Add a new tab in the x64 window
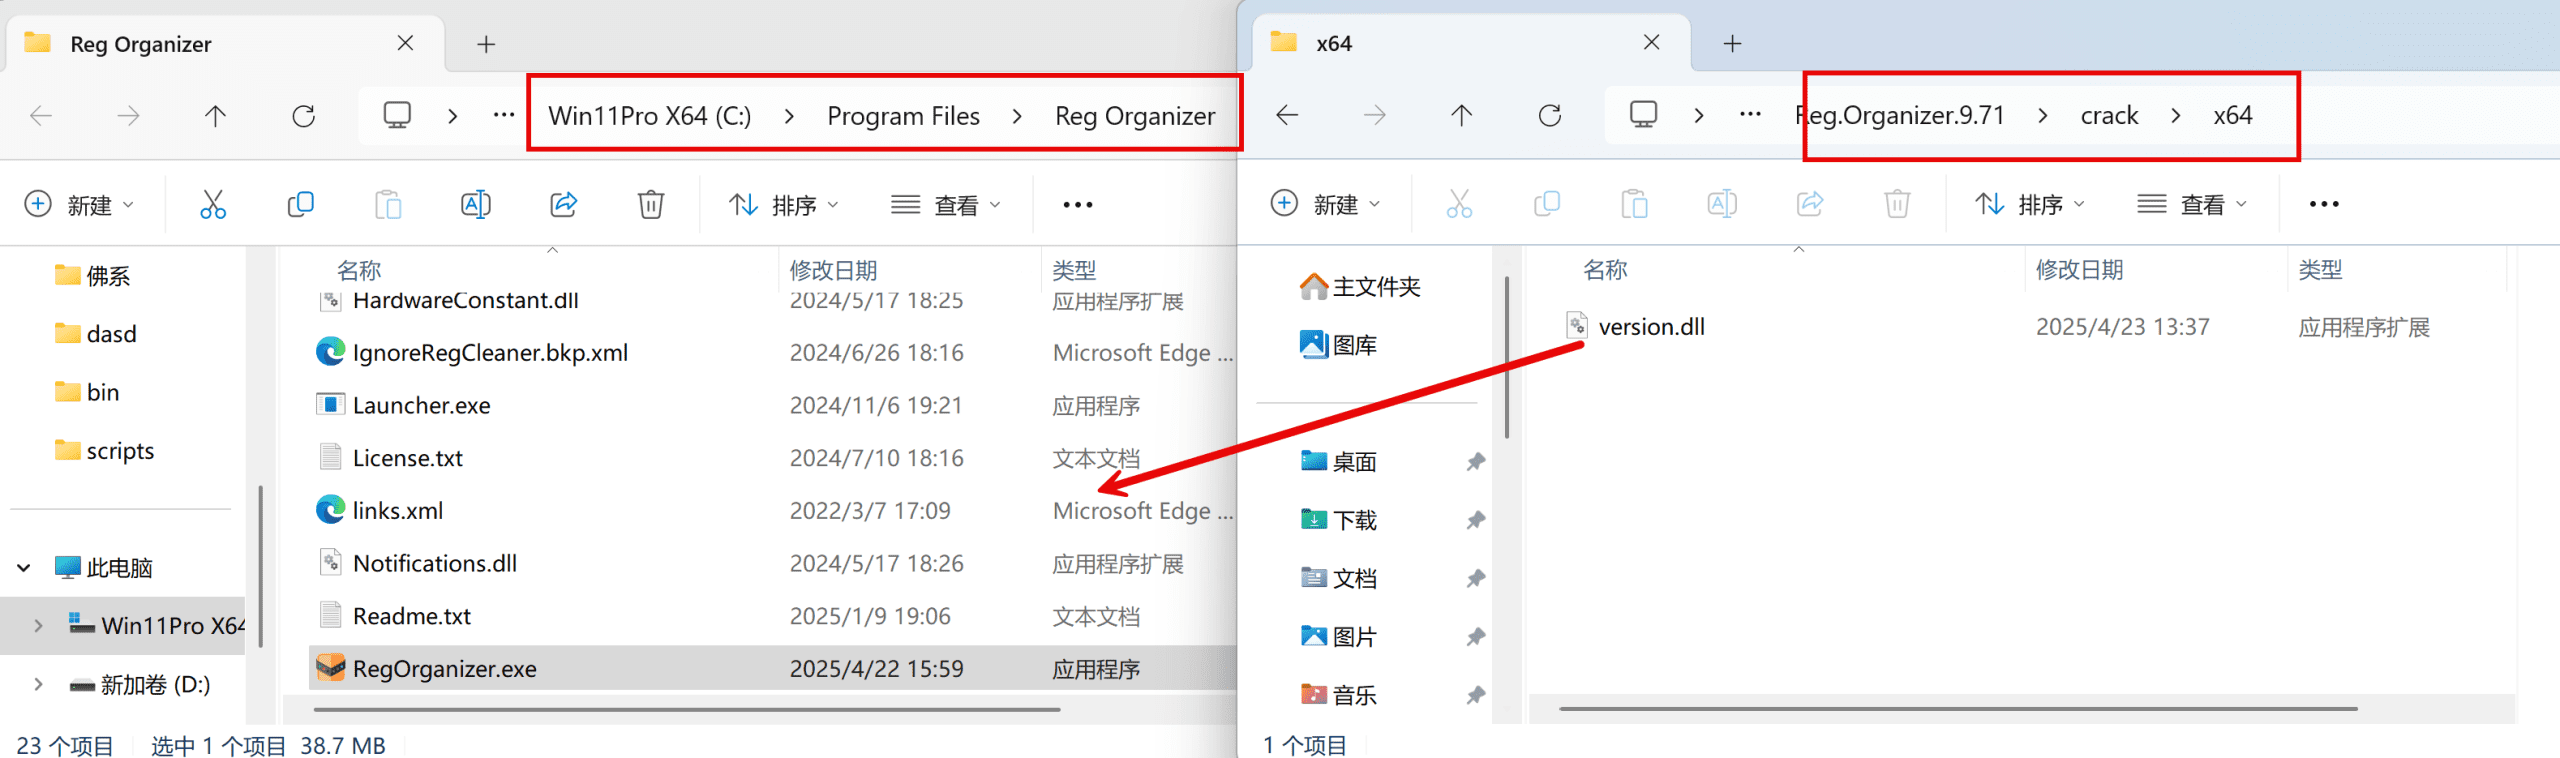Image resolution: width=2560 pixels, height=758 pixels. [1732, 44]
